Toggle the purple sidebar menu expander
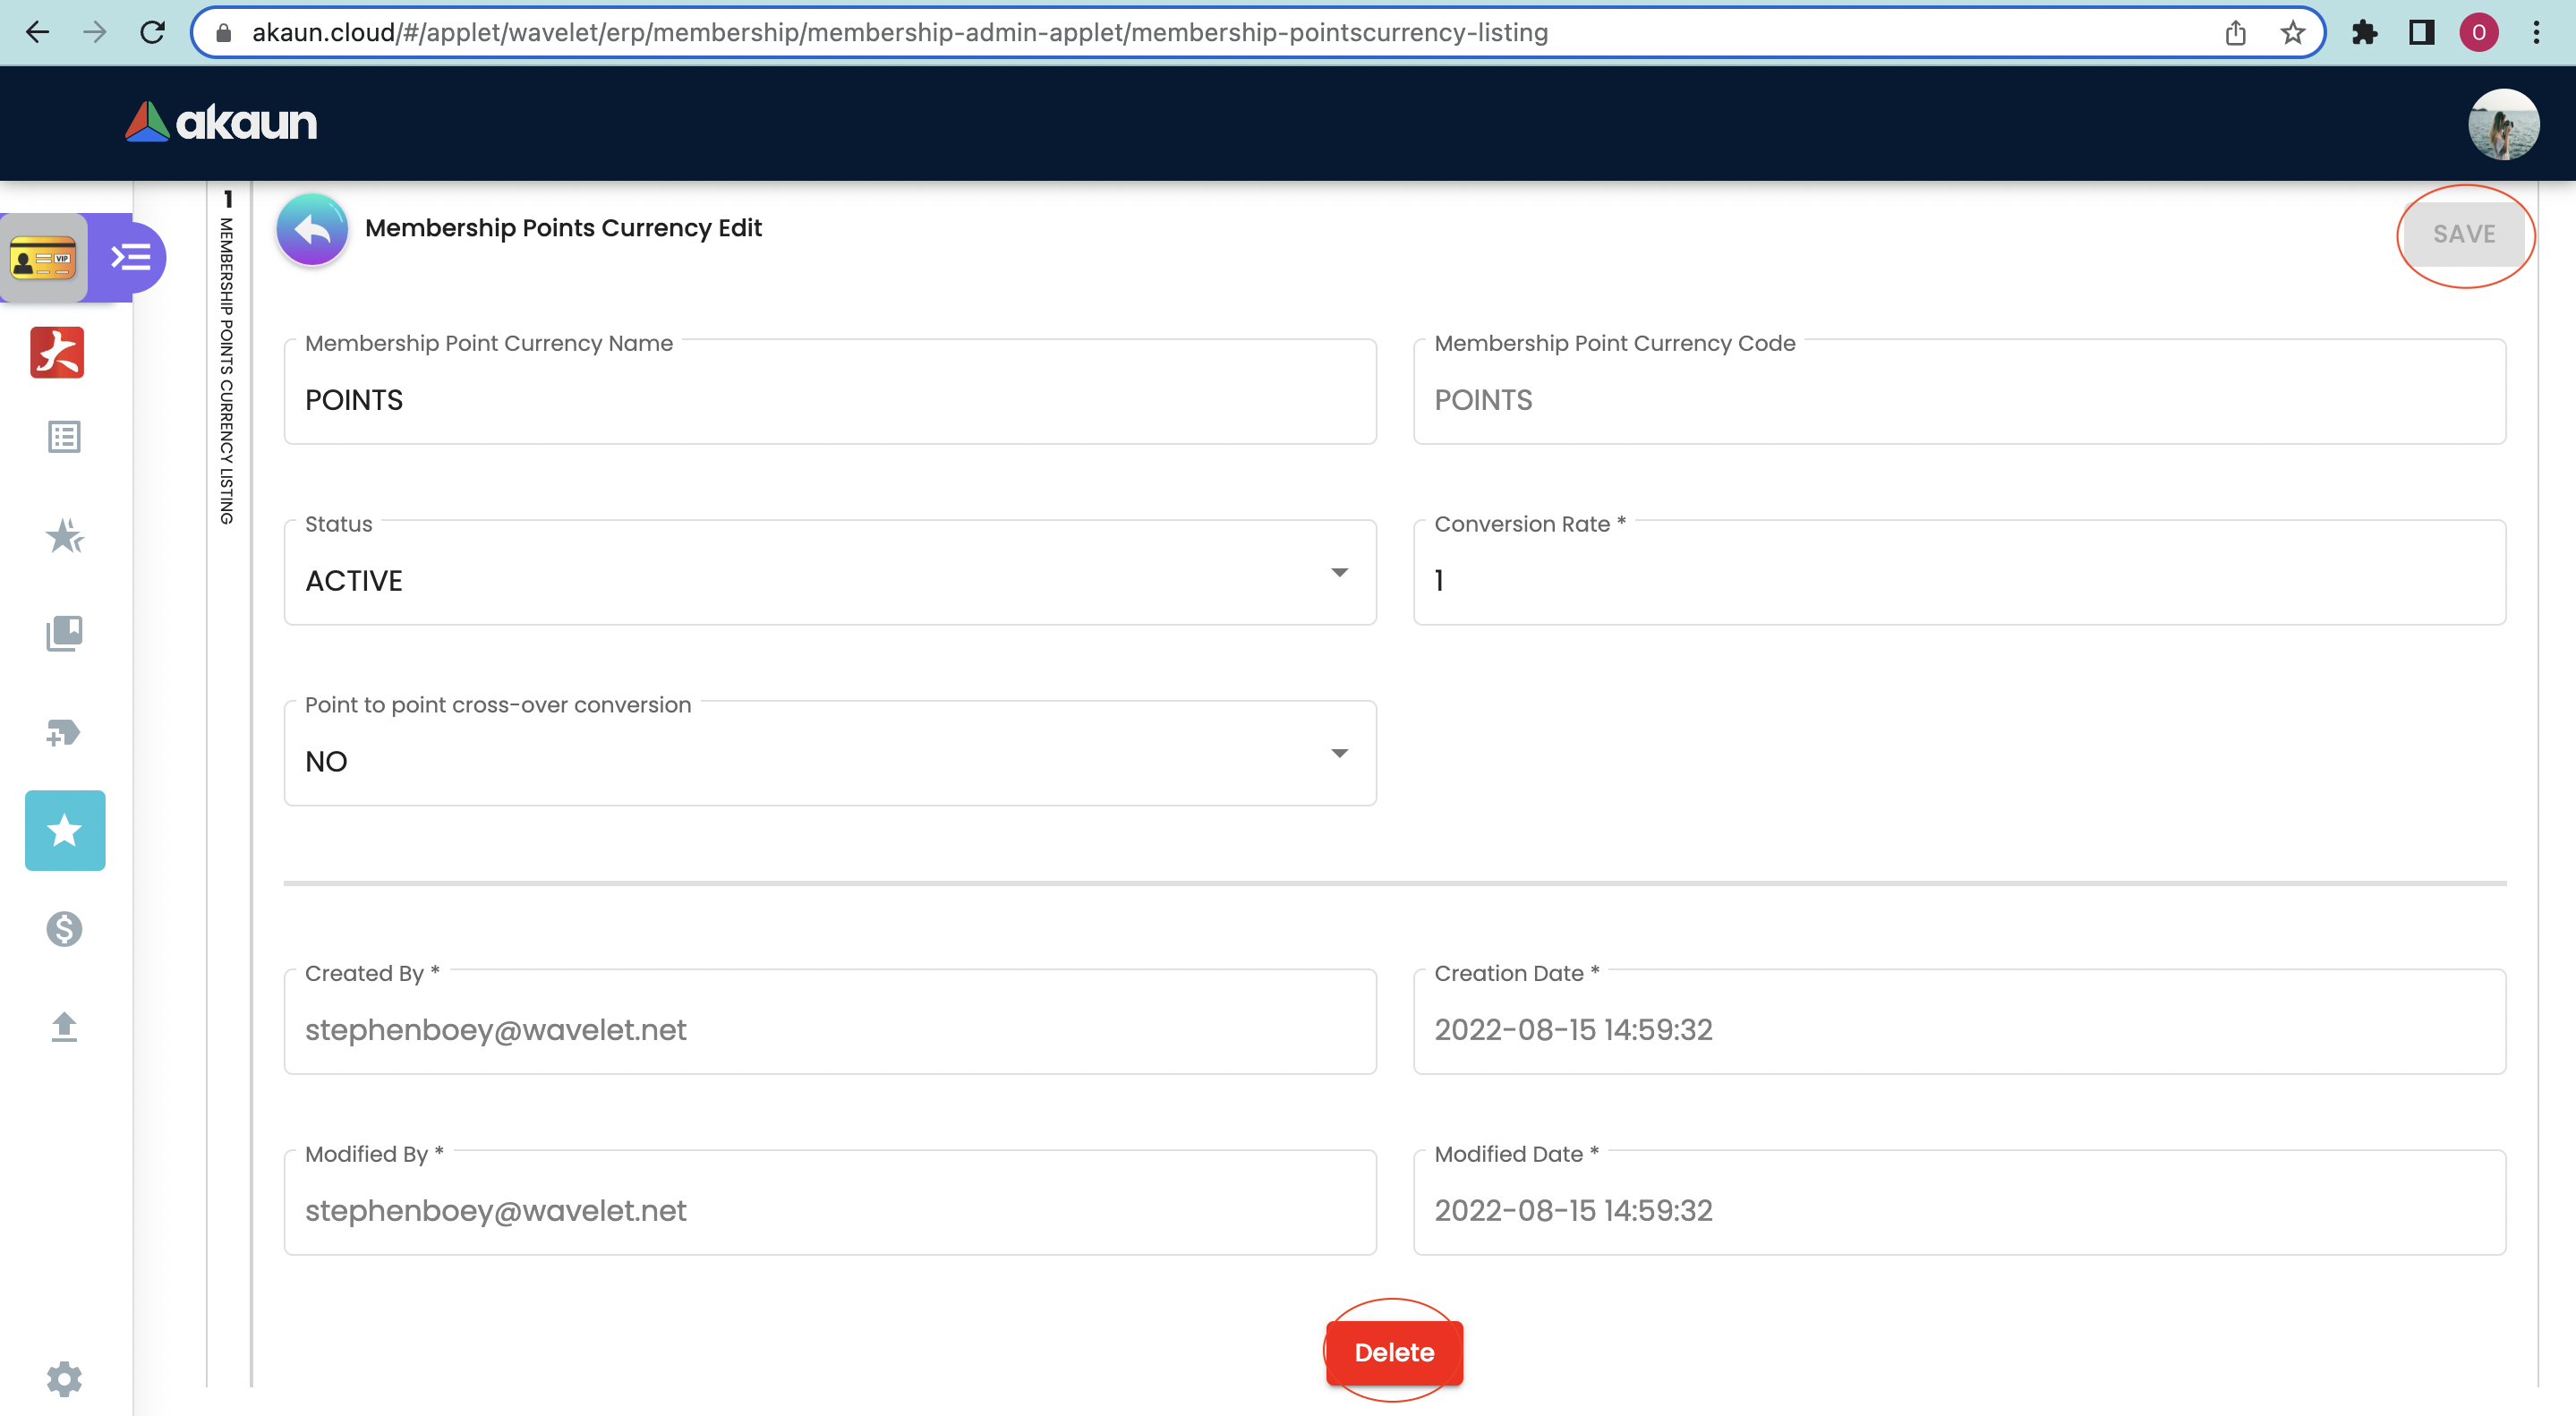This screenshot has width=2576, height=1416. 131,258
